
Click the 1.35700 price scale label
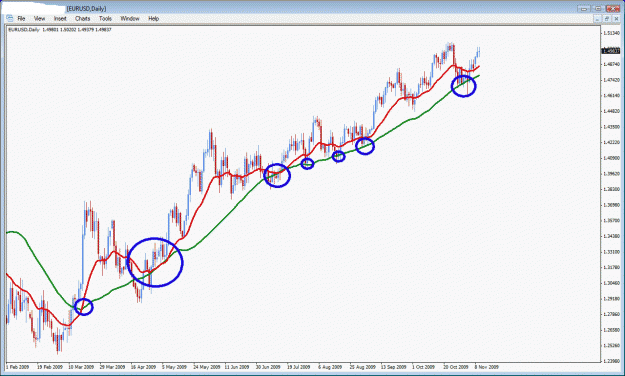coord(612,220)
